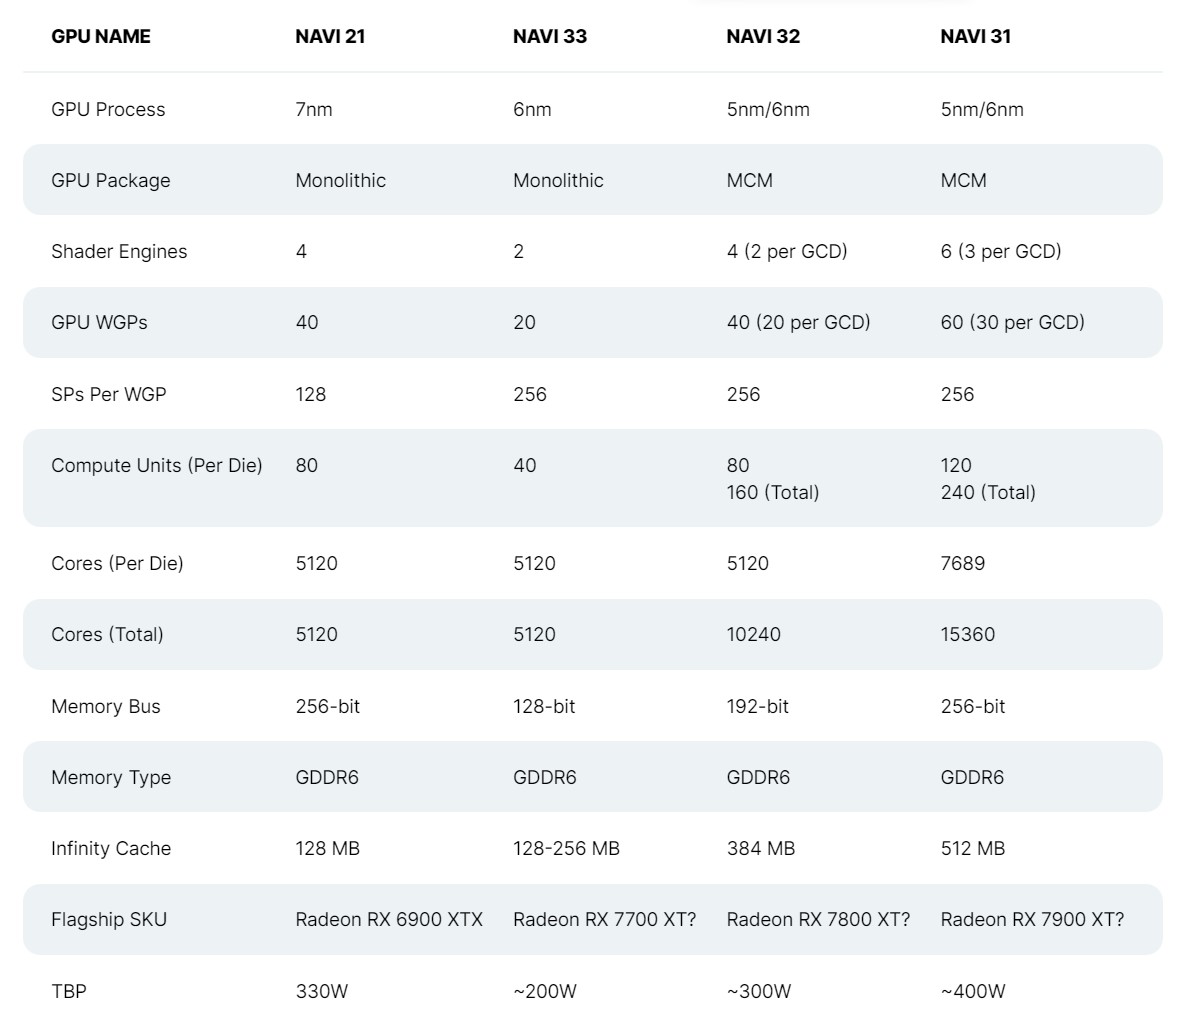Click the 512 MB cache value
This screenshot has width=1182, height=1017.
972,848
